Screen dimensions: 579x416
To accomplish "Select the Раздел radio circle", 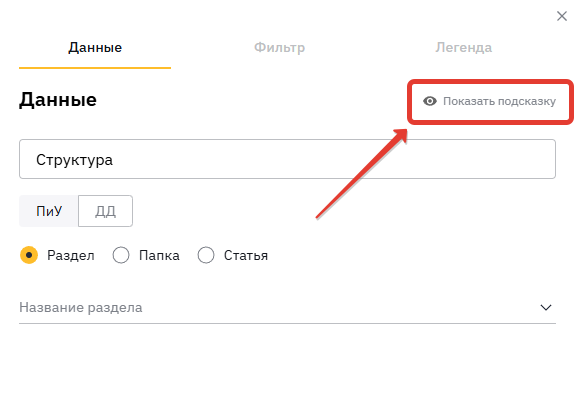I will [29, 255].
